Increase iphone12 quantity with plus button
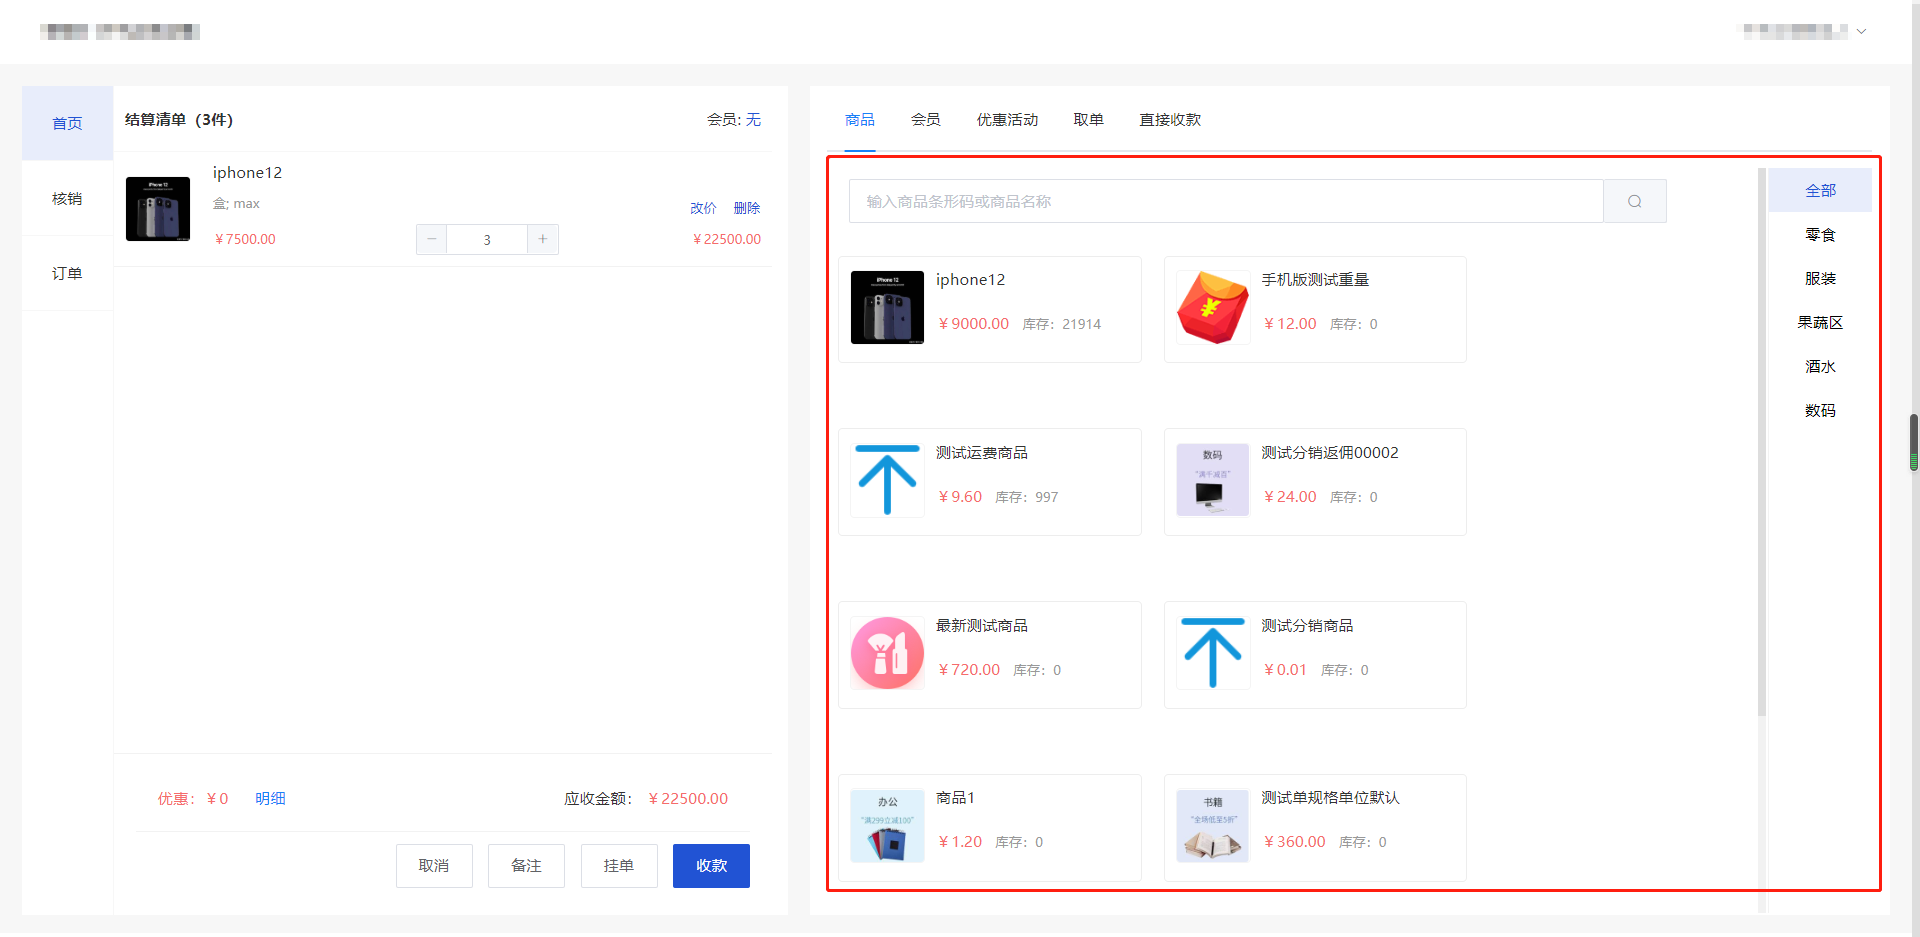1920x937 pixels. tap(542, 239)
